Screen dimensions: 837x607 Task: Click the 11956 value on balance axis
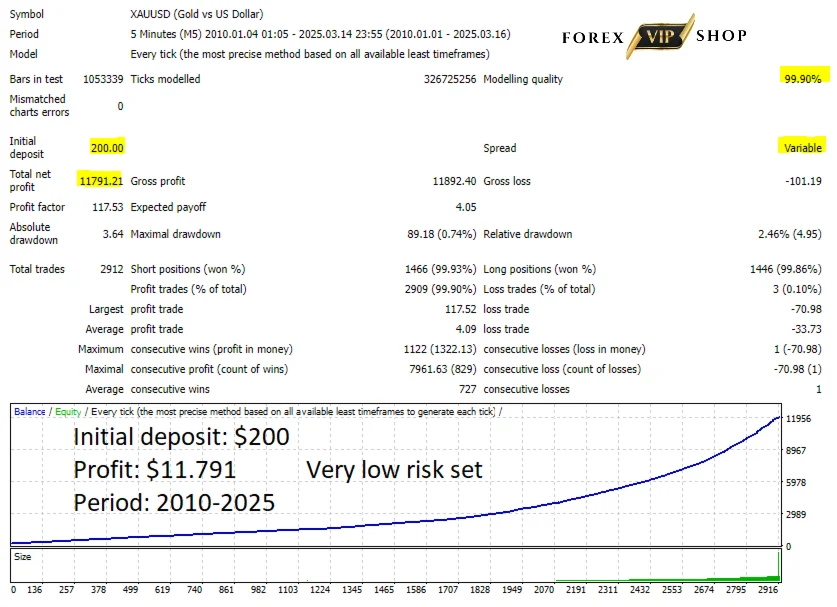coord(798,419)
